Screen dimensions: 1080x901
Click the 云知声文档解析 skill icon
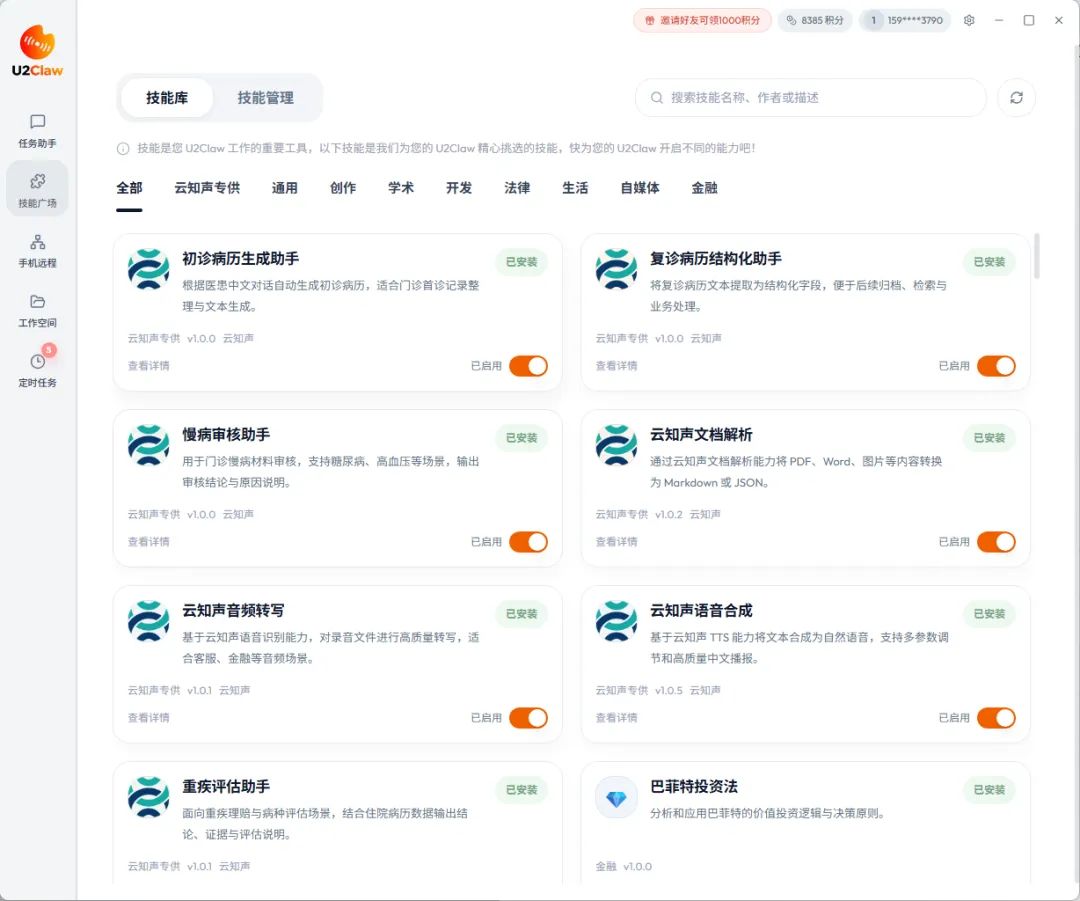616,445
